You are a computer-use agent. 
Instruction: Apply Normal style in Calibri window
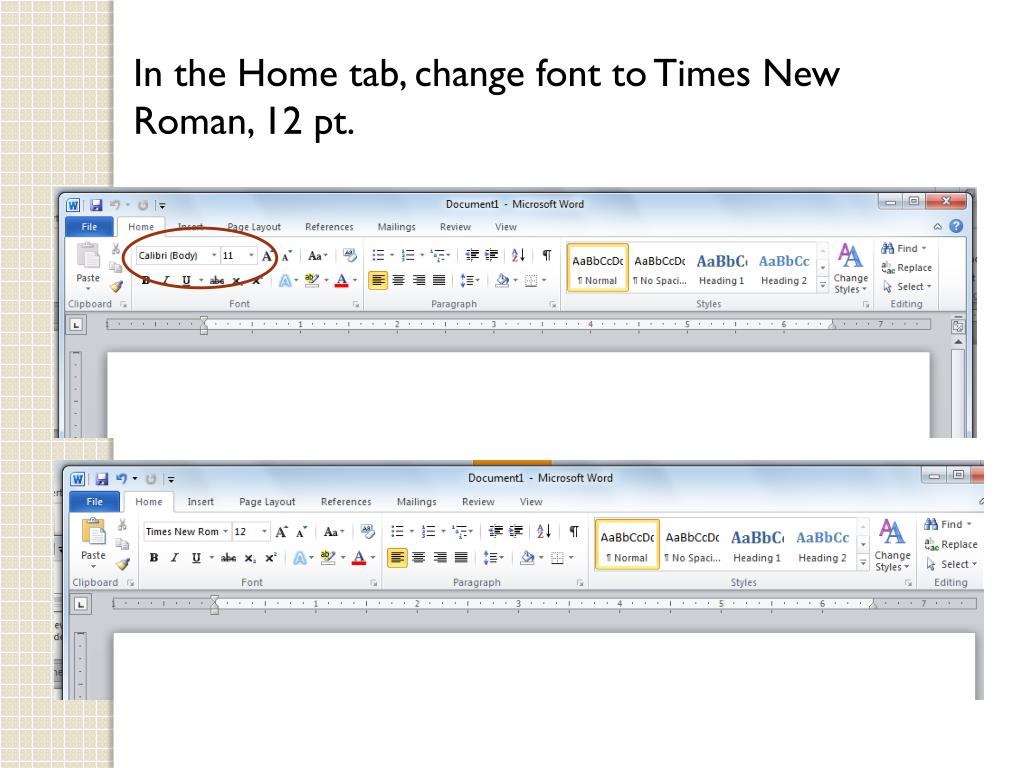598,268
